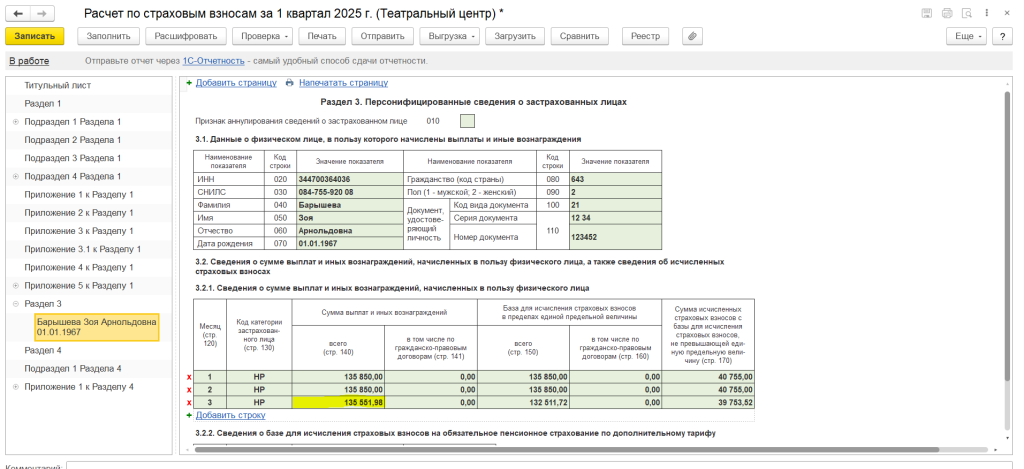Open the vertical three-dot menu icon
The width and height of the screenshot is (1024, 469).
(984, 13)
